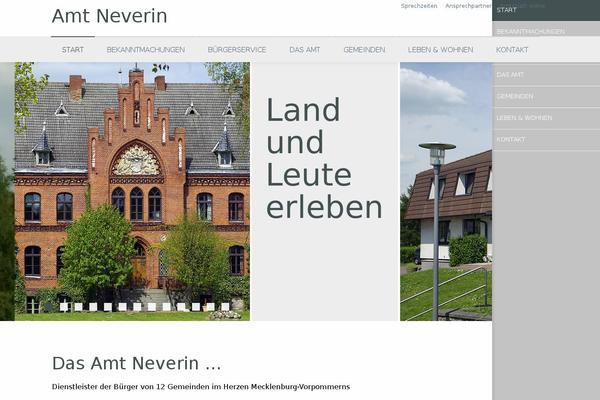Select the first white slide indicator square
The width and height of the screenshot is (600, 400).
pyautogui.click(x=64, y=307)
